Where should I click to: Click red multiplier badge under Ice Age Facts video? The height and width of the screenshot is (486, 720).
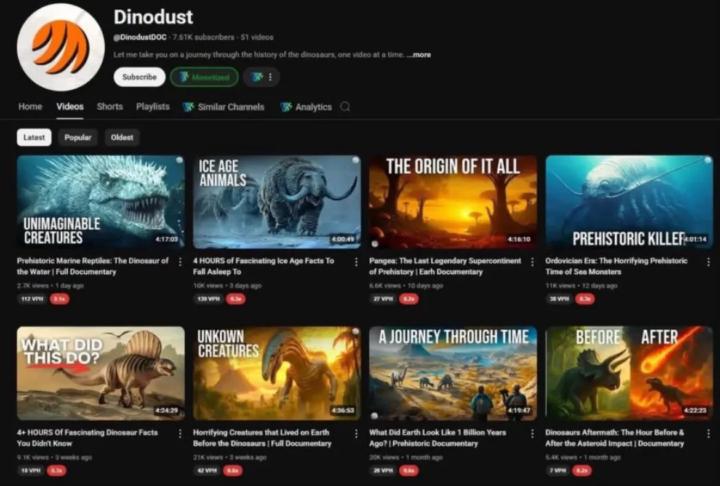(x=236, y=299)
